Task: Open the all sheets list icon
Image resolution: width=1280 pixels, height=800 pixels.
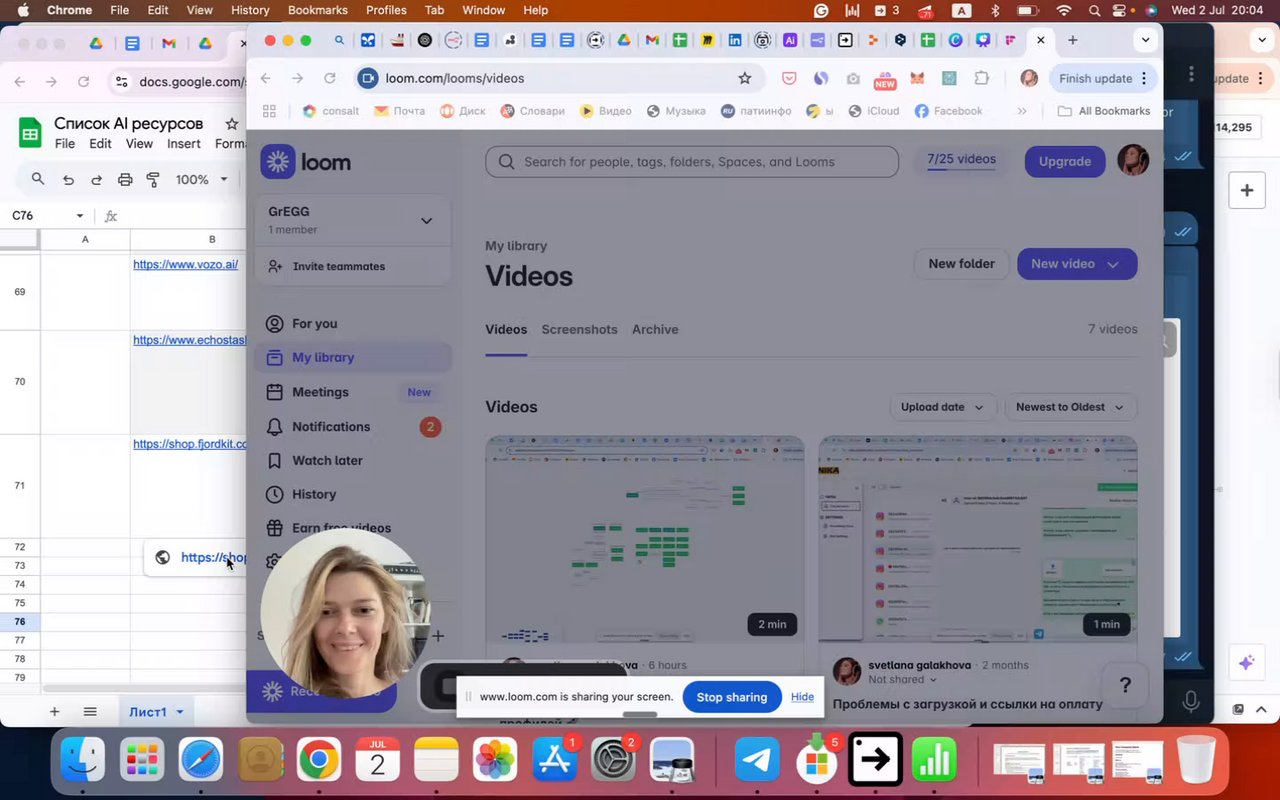Action: click(x=90, y=711)
